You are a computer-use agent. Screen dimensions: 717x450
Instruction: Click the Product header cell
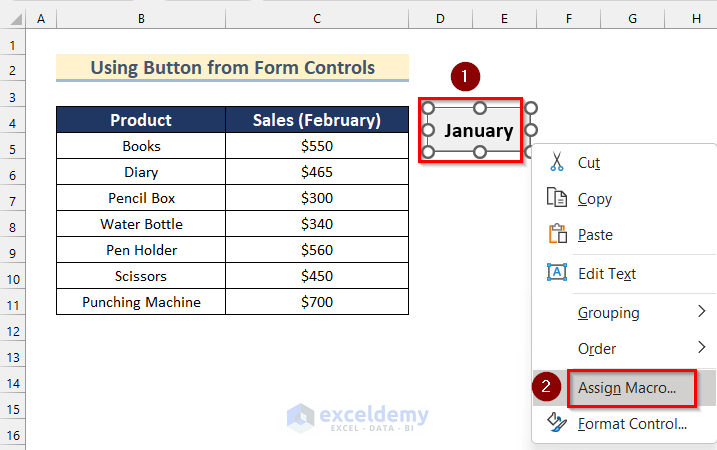click(x=140, y=120)
